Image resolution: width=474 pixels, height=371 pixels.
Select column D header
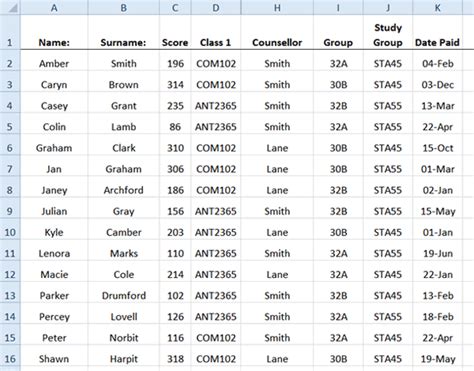pos(216,7)
